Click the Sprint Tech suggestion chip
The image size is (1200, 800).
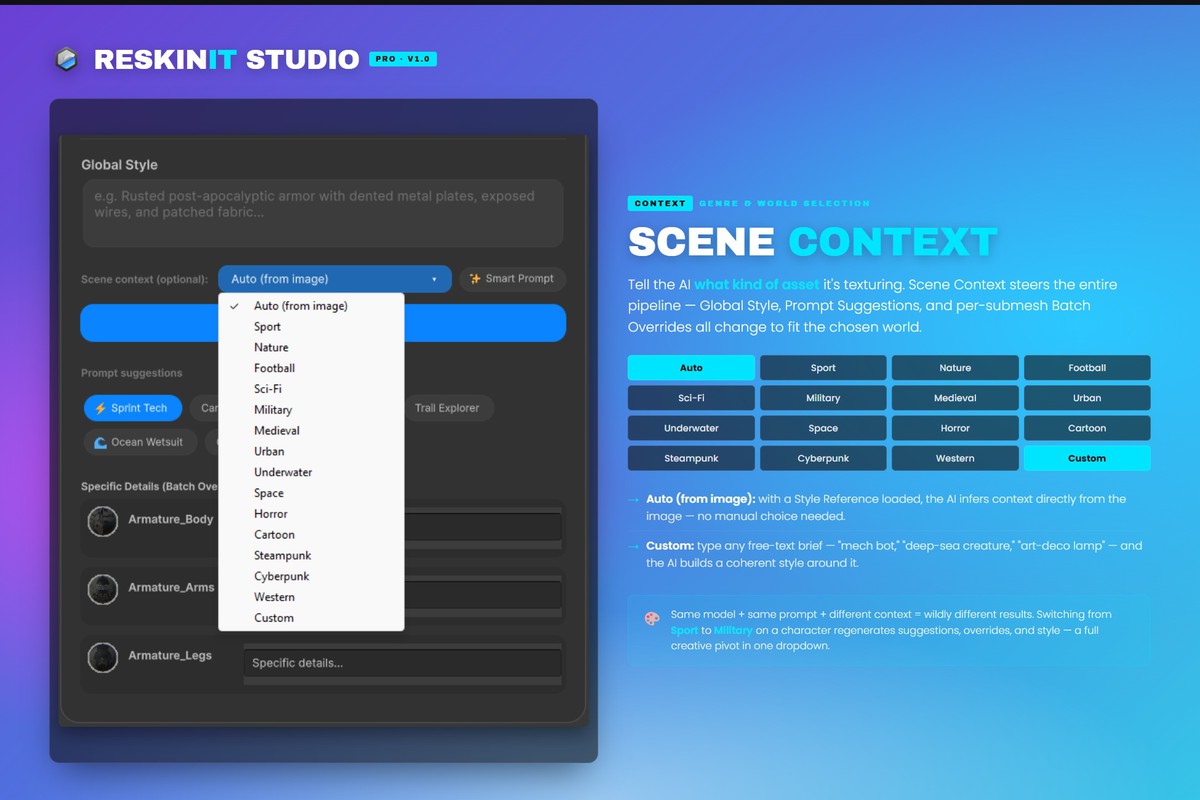click(133, 408)
